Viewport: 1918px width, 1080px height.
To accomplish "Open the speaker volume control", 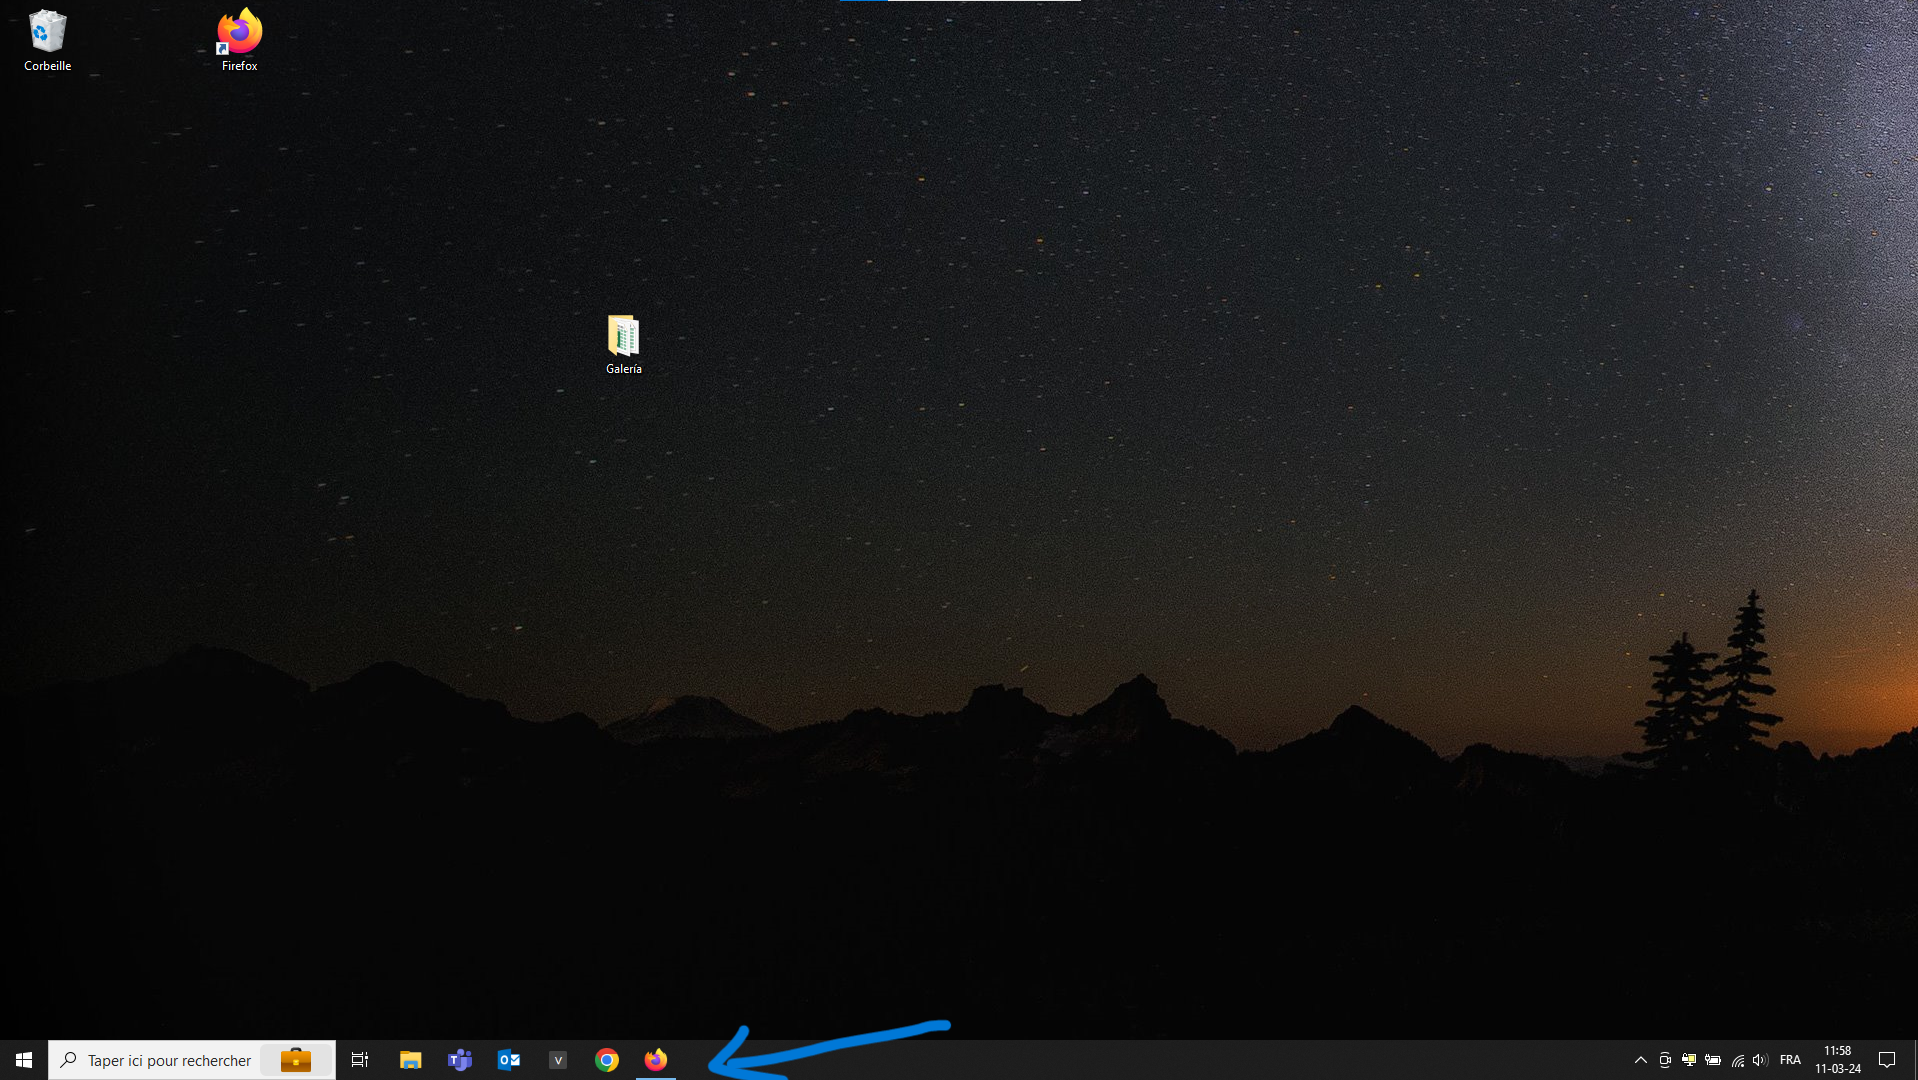I will click(1760, 1060).
